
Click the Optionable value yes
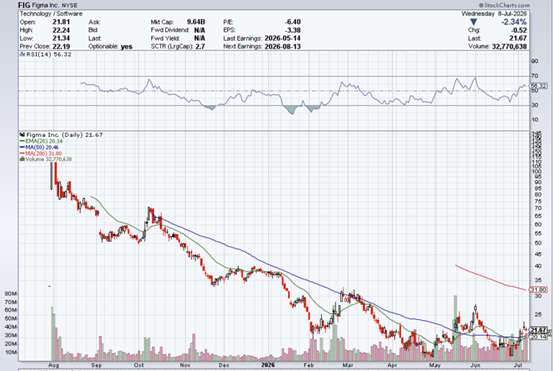pyautogui.click(x=126, y=47)
